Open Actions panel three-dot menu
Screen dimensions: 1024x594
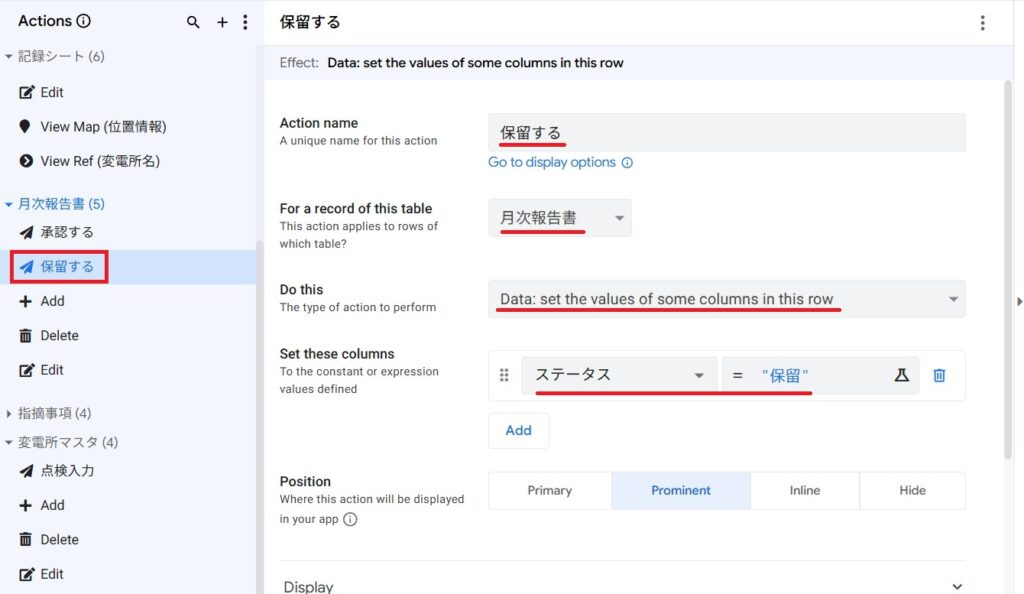[245, 22]
